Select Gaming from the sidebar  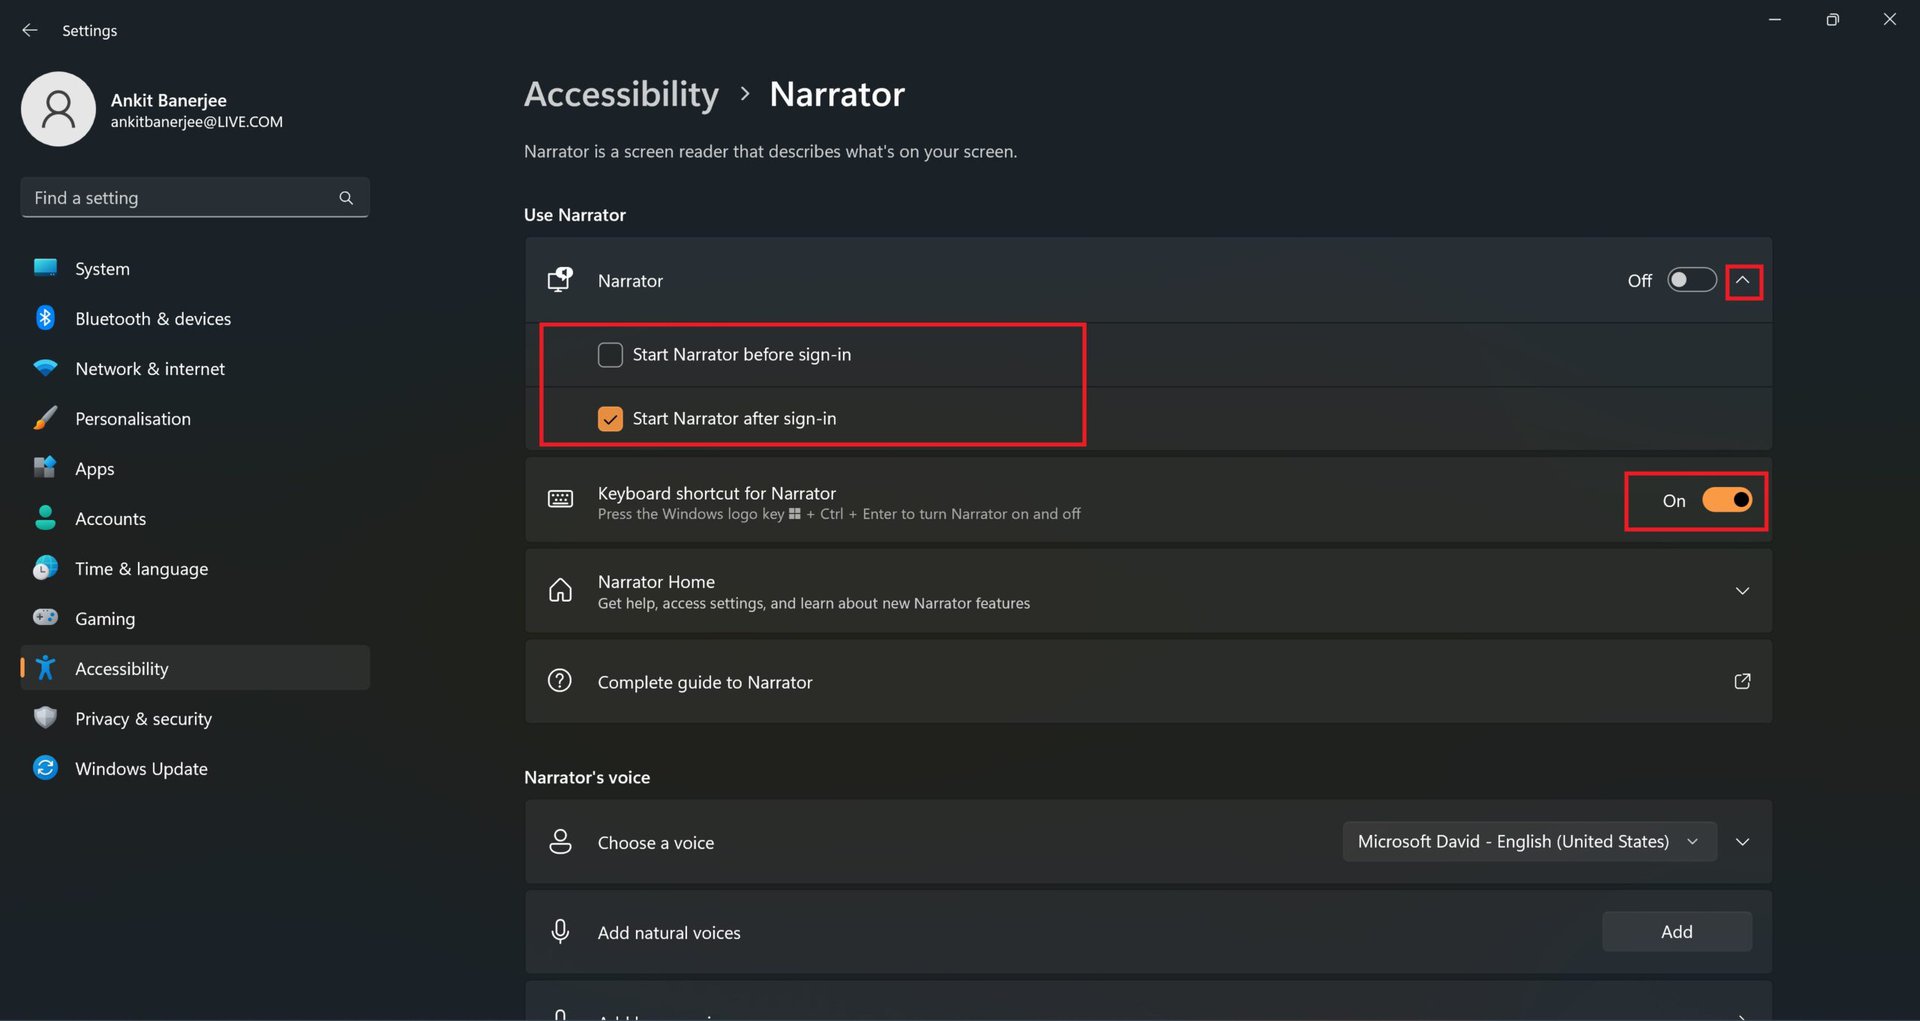[195, 618]
